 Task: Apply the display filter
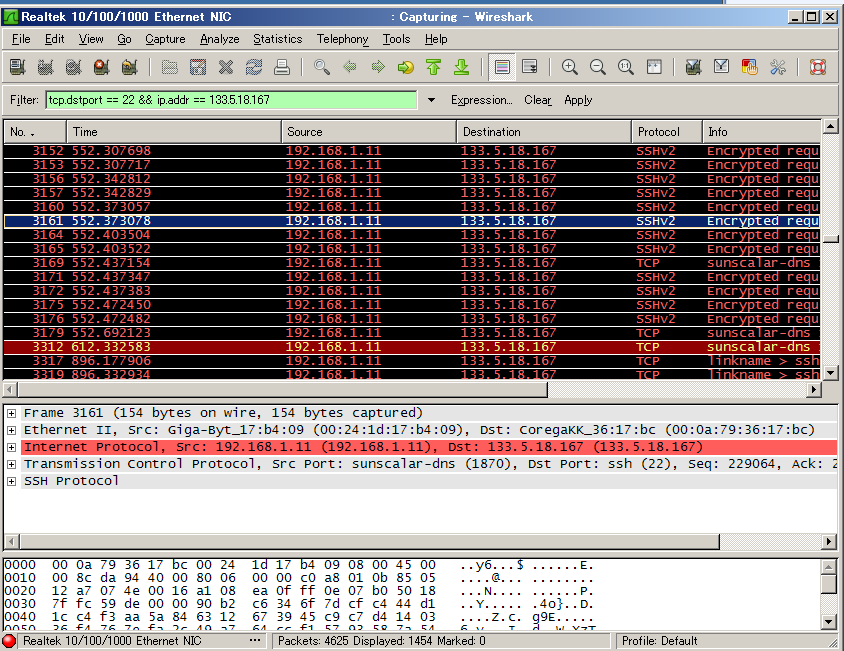point(578,100)
